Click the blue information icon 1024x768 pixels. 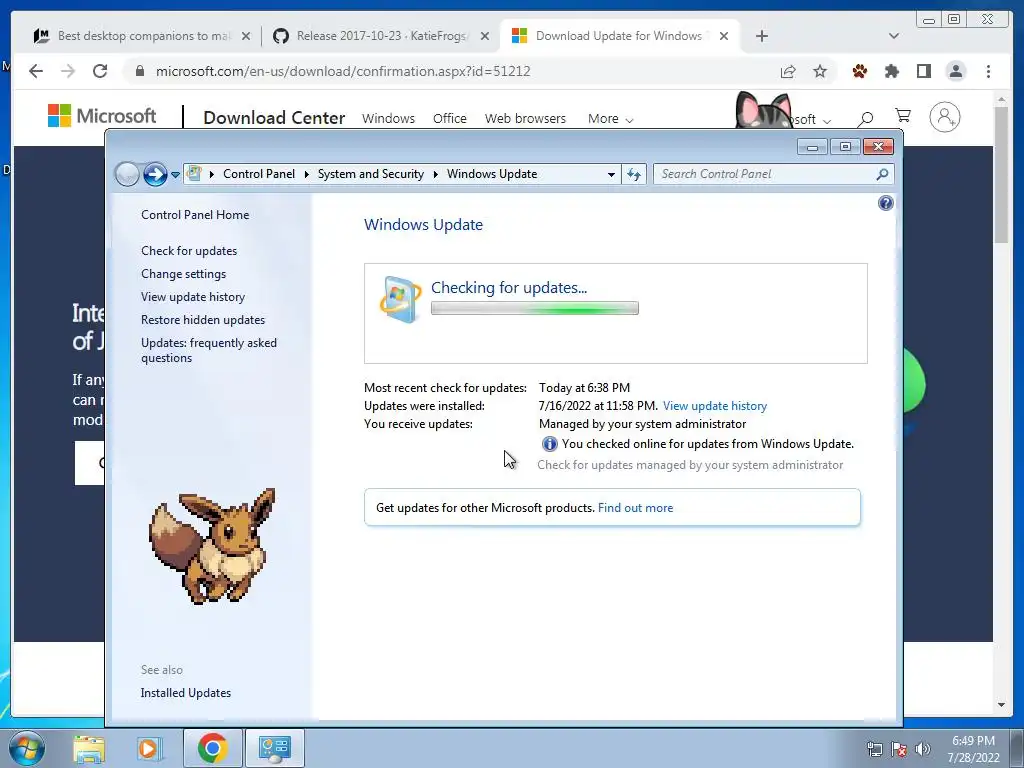point(549,444)
